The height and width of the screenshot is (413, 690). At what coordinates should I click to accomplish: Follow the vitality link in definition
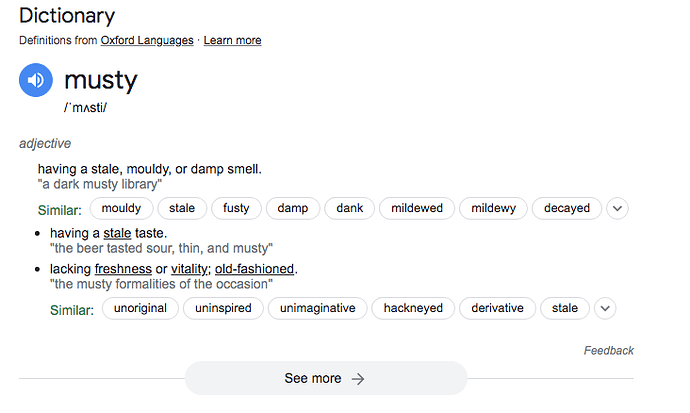(x=191, y=269)
